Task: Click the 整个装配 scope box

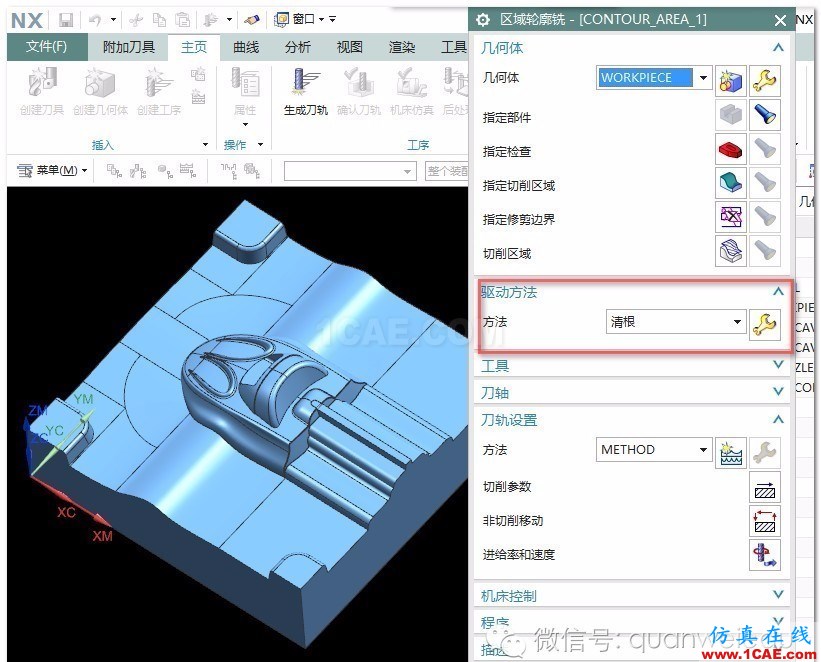Action: [x=447, y=171]
